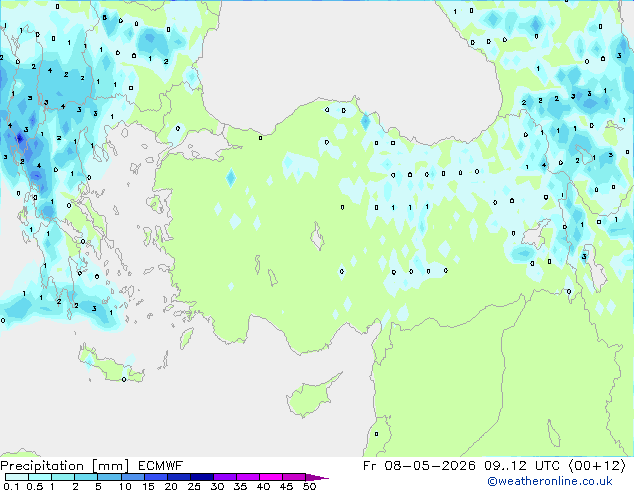Select the legend value "45"
Screen dimensions: 634x490
[x=286, y=486]
